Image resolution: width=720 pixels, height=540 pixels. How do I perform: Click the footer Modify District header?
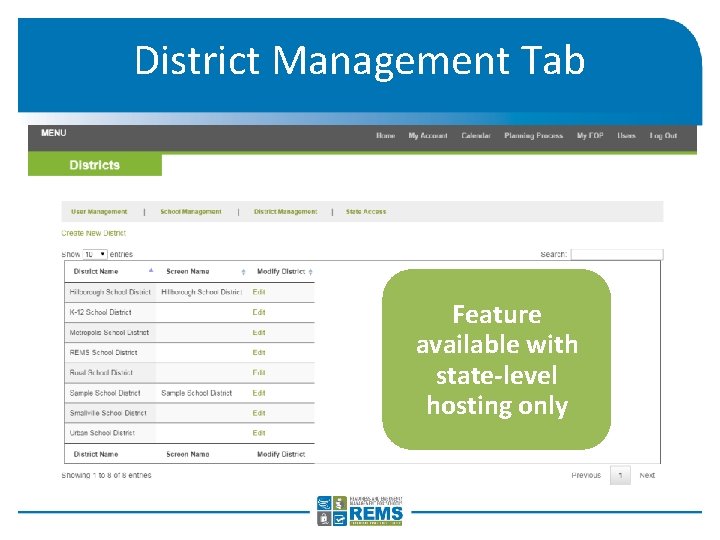coord(281,454)
